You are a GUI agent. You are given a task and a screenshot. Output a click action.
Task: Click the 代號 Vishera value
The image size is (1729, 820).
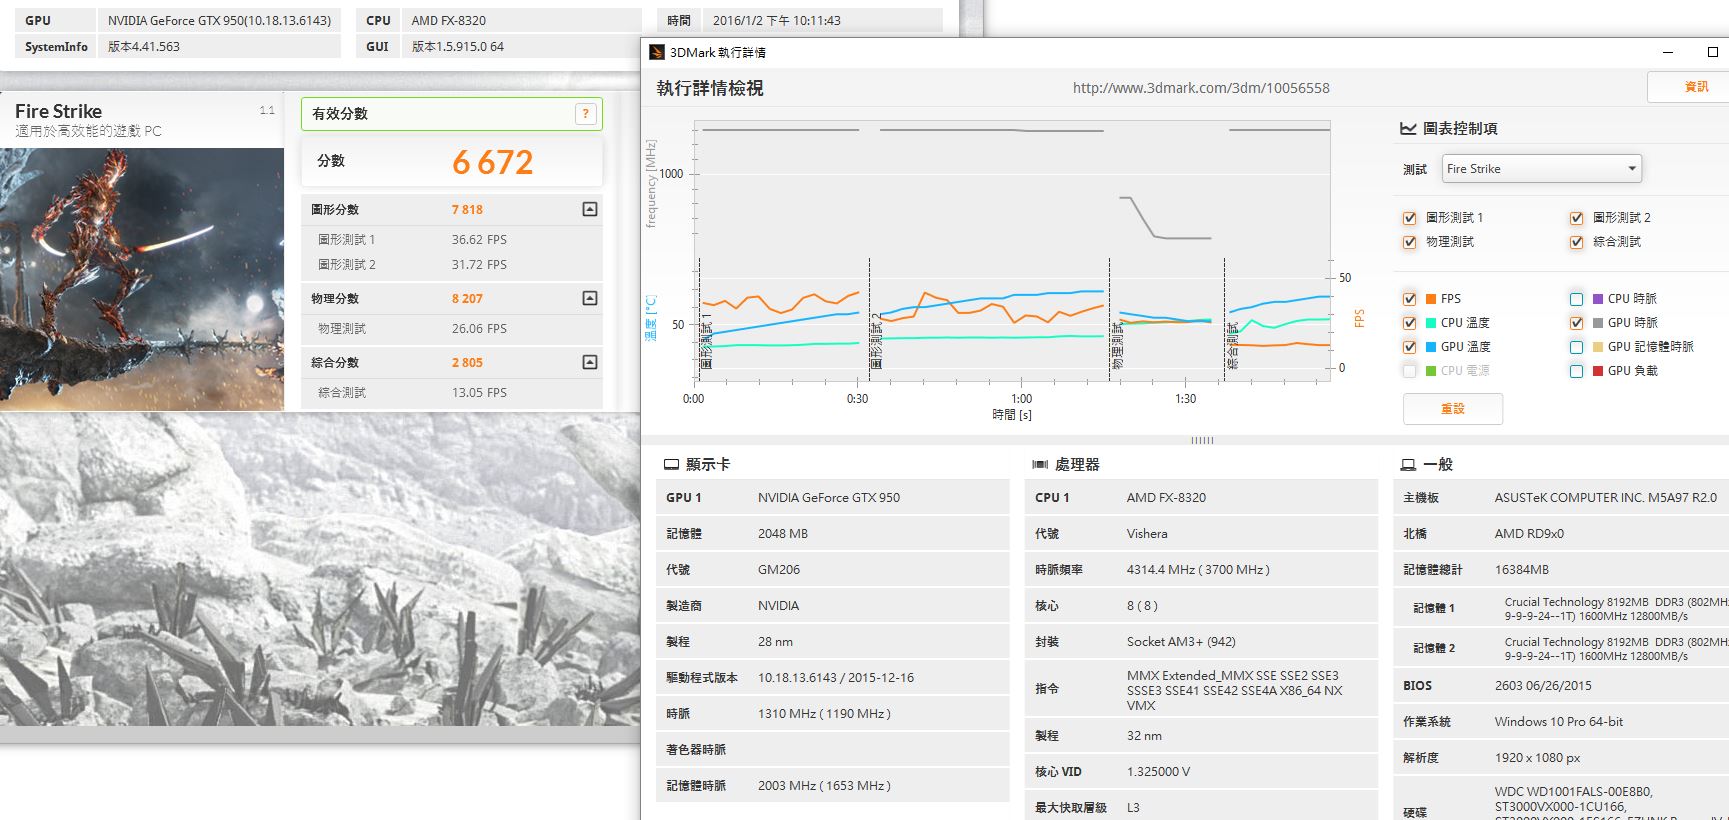(1147, 534)
